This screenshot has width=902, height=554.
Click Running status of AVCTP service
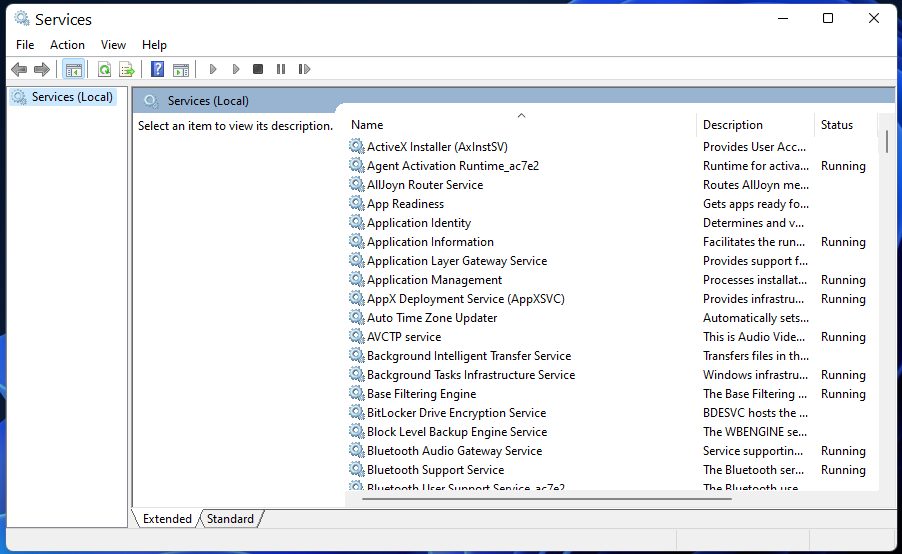pos(843,337)
